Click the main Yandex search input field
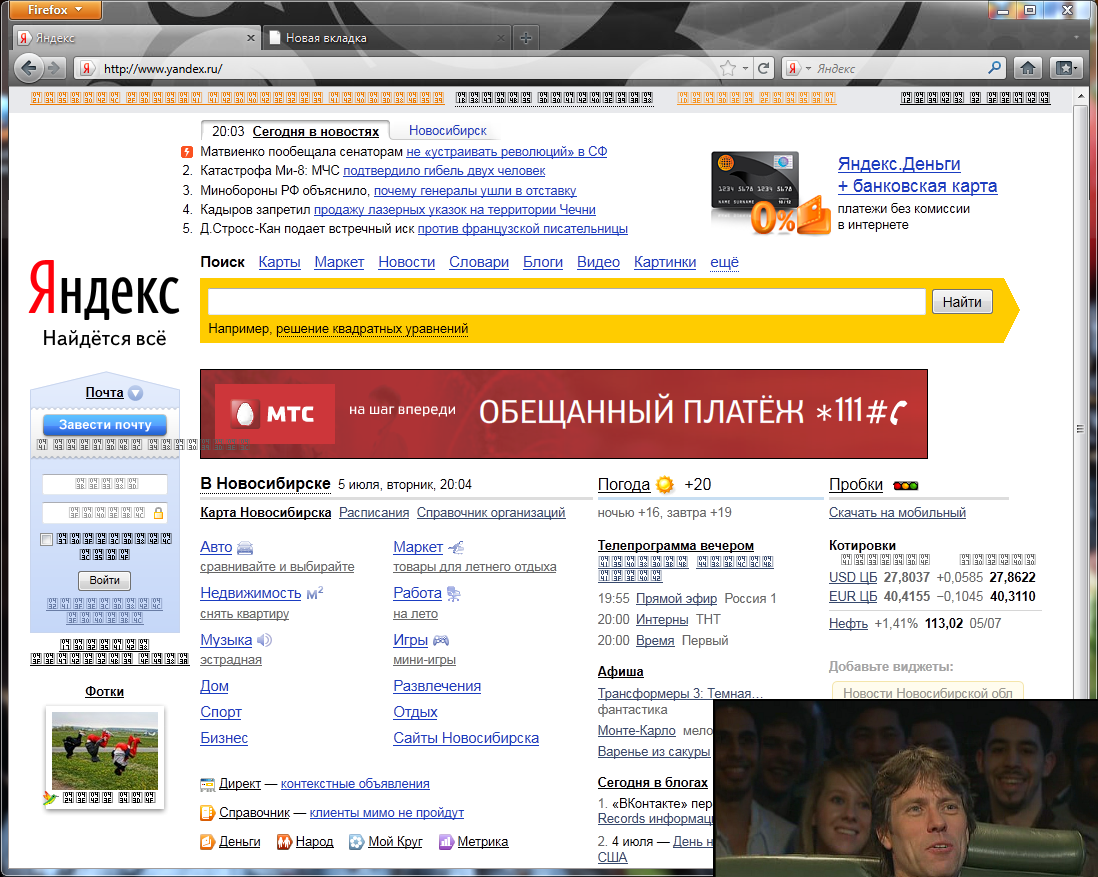1098x877 pixels. (566, 302)
